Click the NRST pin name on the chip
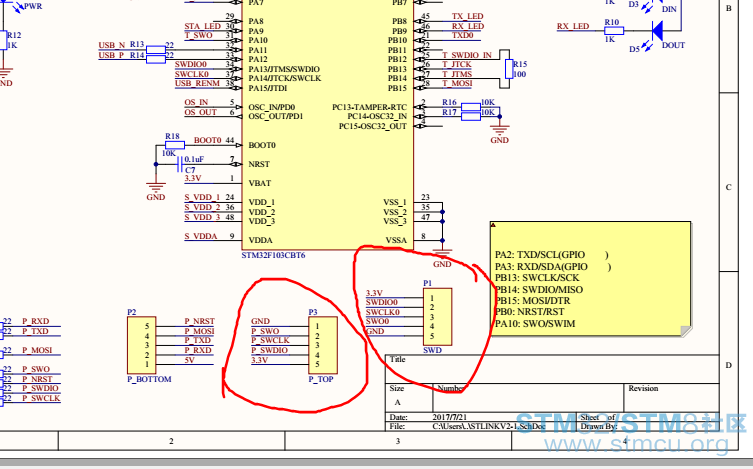 (x=259, y=164)
